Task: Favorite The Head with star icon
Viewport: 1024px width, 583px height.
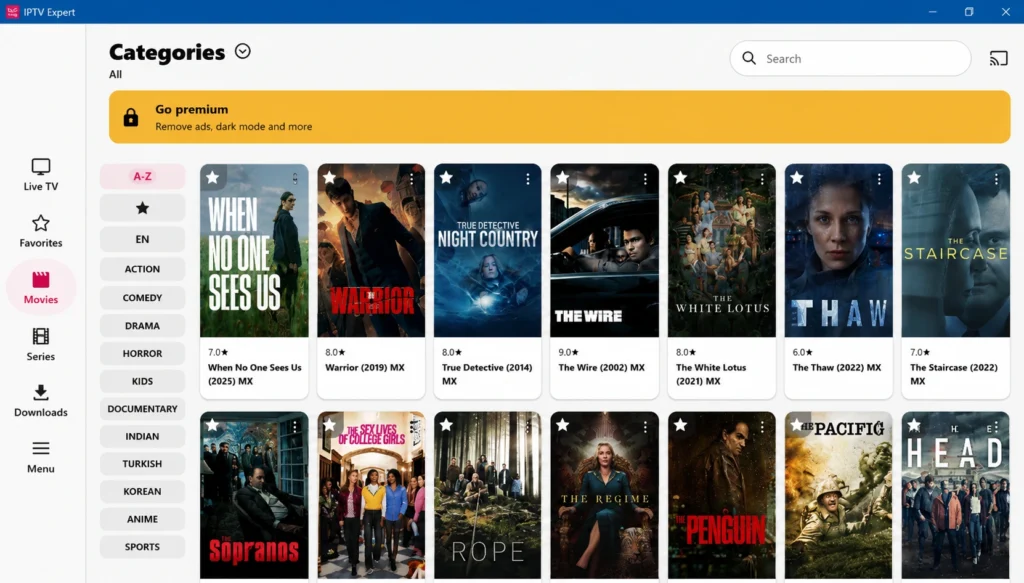Action: pos(914,425)
